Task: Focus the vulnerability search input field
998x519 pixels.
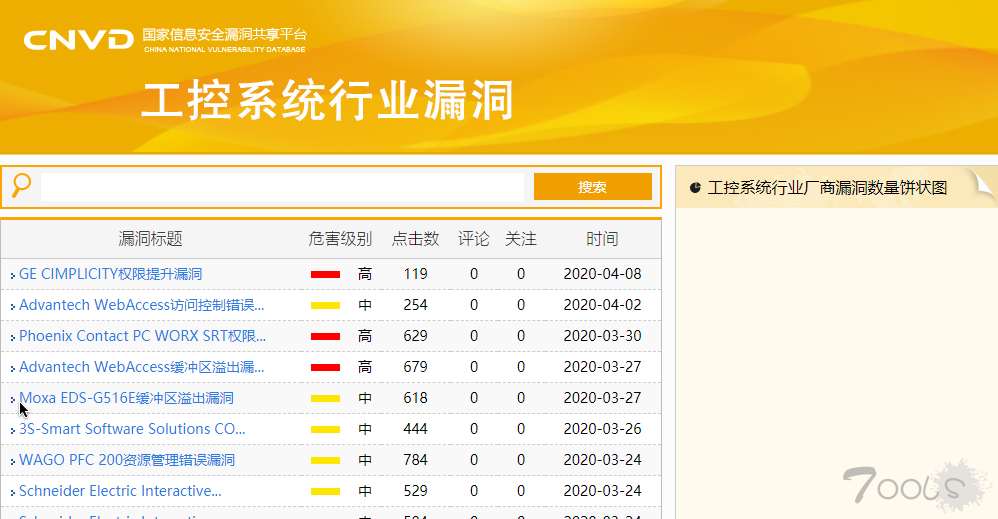Action: tap(282, 187)
